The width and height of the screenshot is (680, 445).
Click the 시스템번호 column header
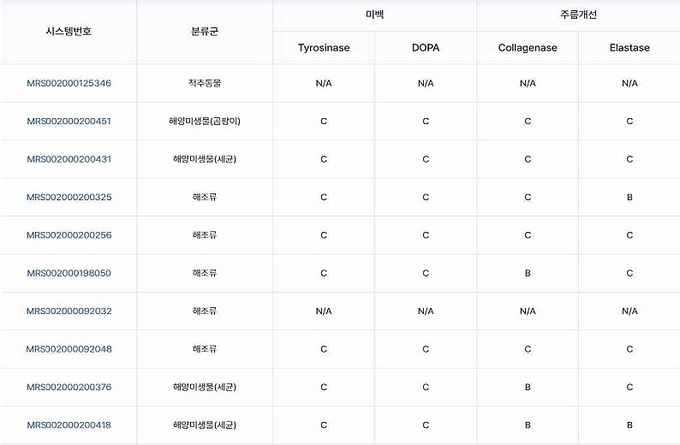[x=69, y=31]
